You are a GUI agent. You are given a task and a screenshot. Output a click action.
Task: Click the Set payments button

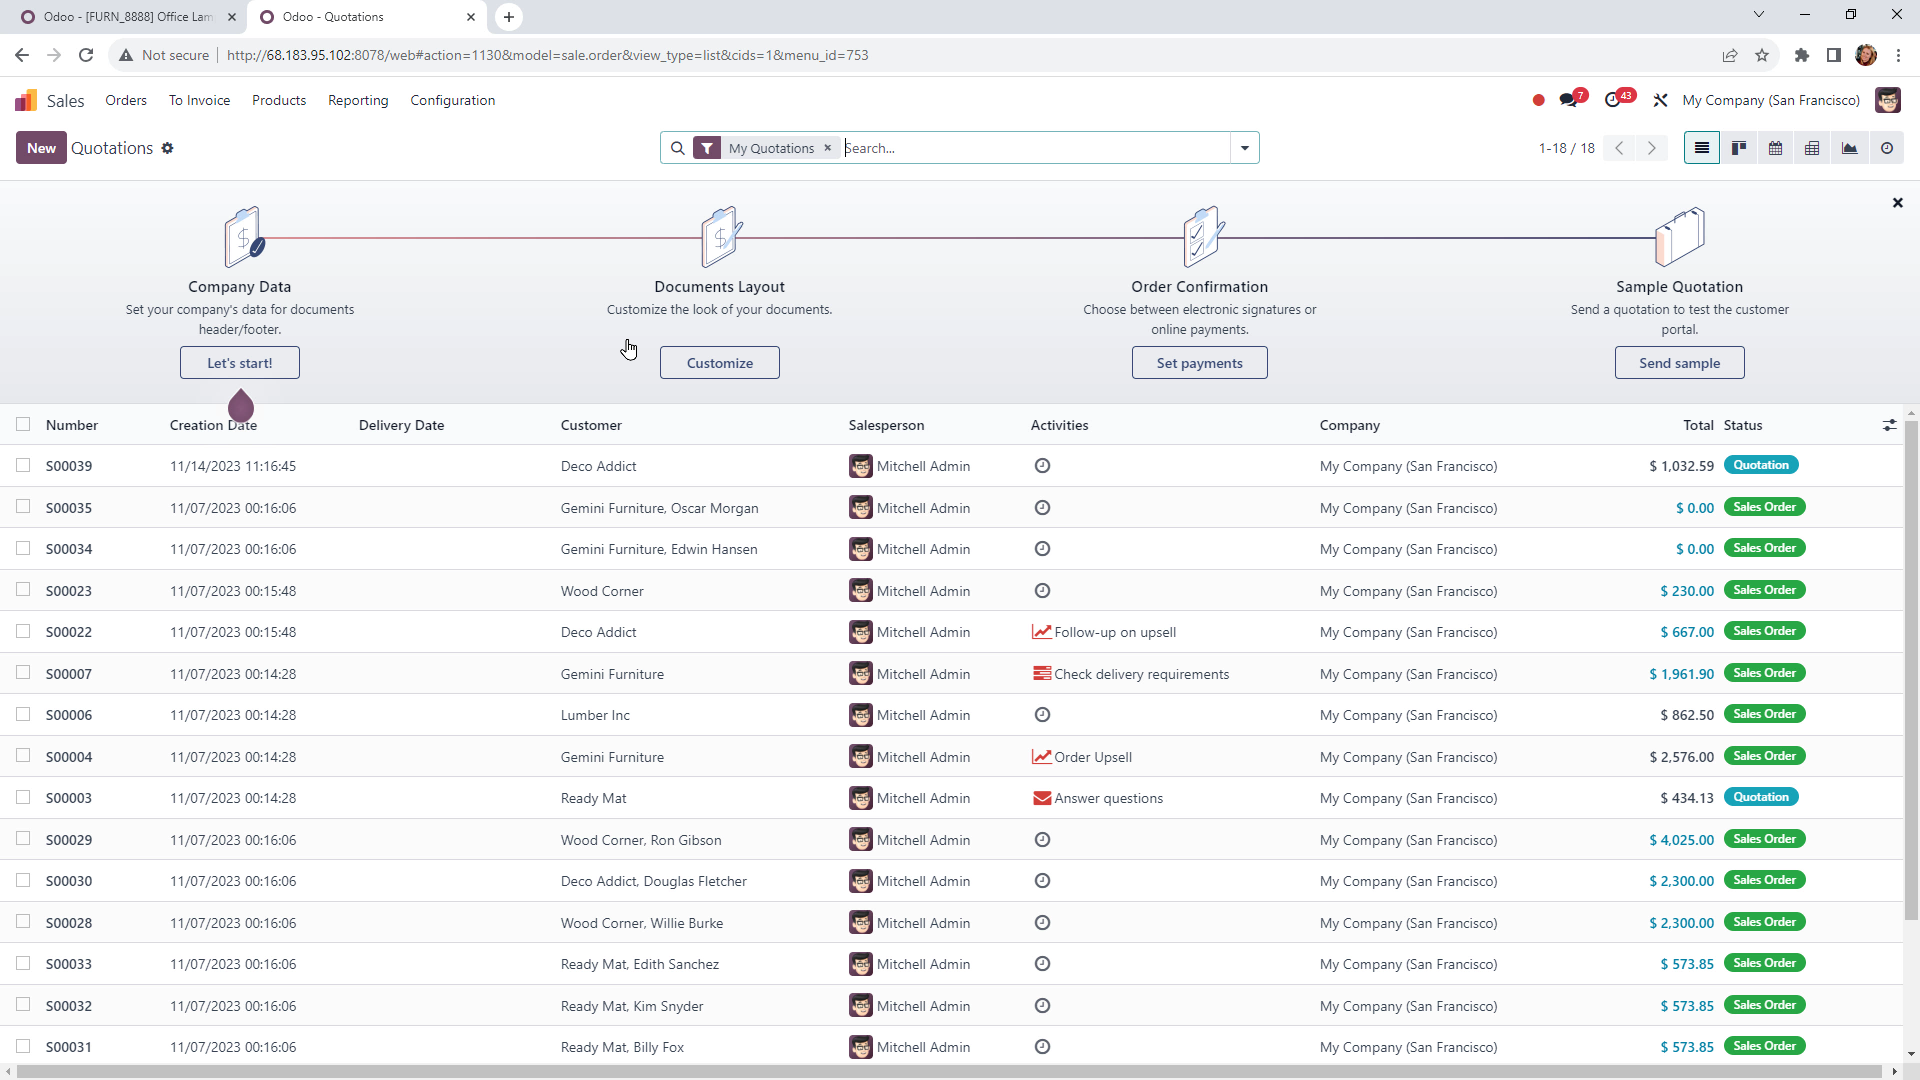(x=1200, y=363)
